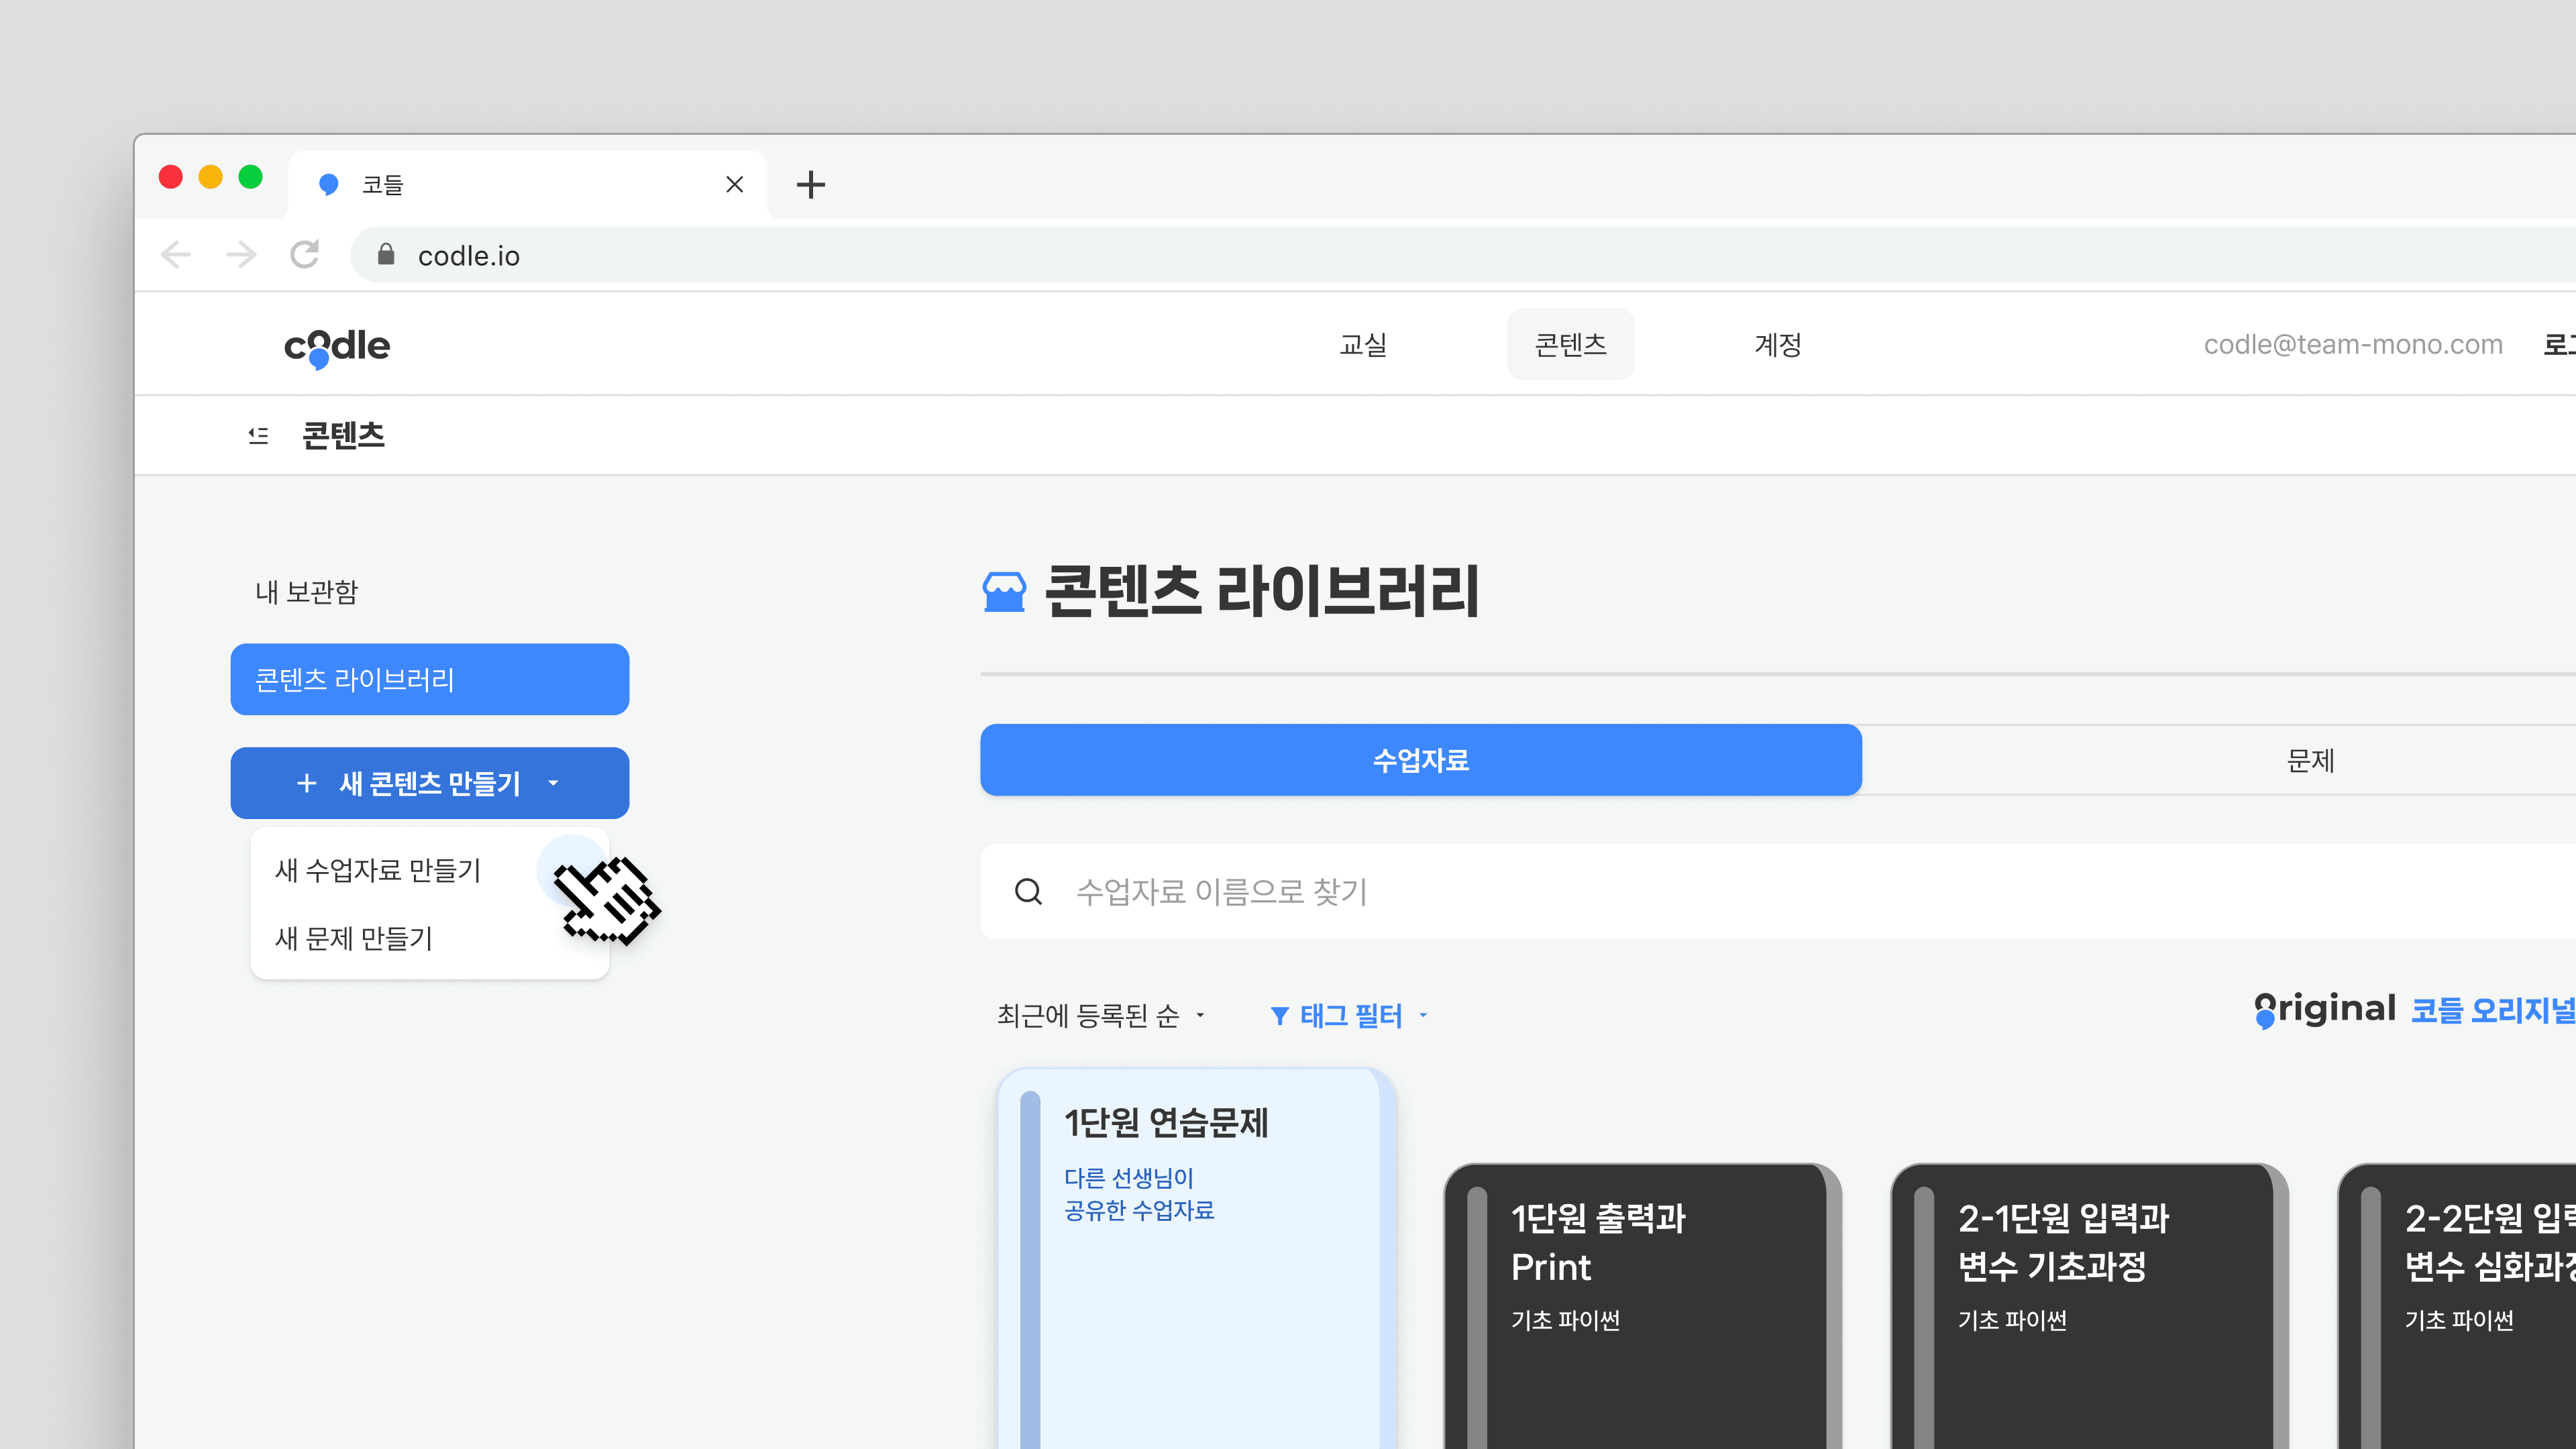
Task: Open a new browser tab with plus
Action: [x=810, y=184]
